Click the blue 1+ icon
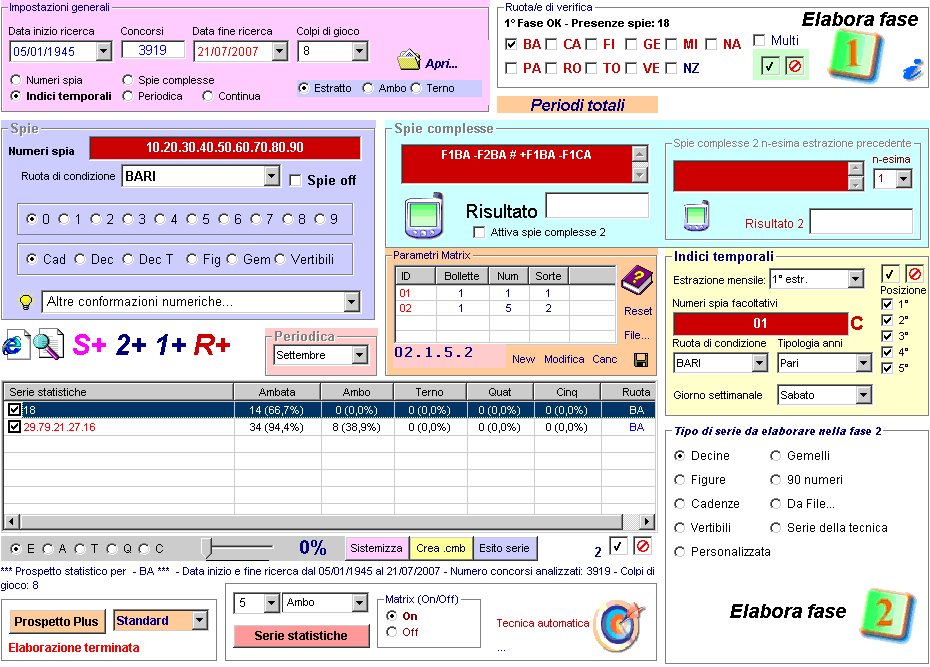The image size is (930, 667). pos(171,344)
